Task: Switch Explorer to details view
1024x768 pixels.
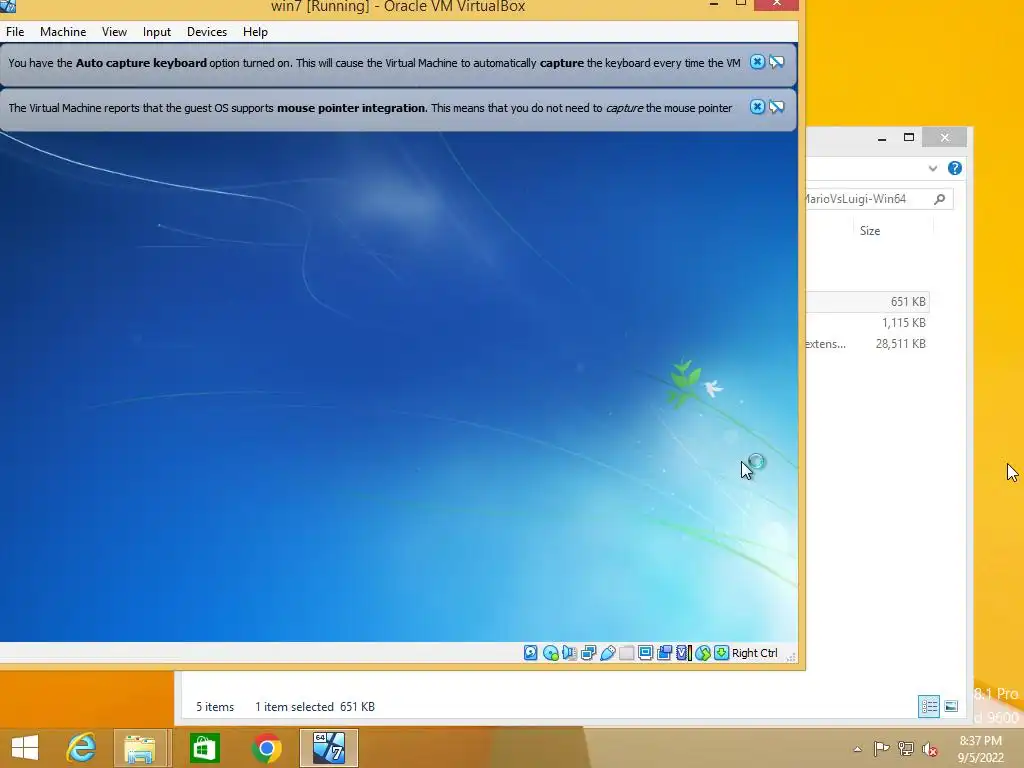Action: (x=929, y=706)
